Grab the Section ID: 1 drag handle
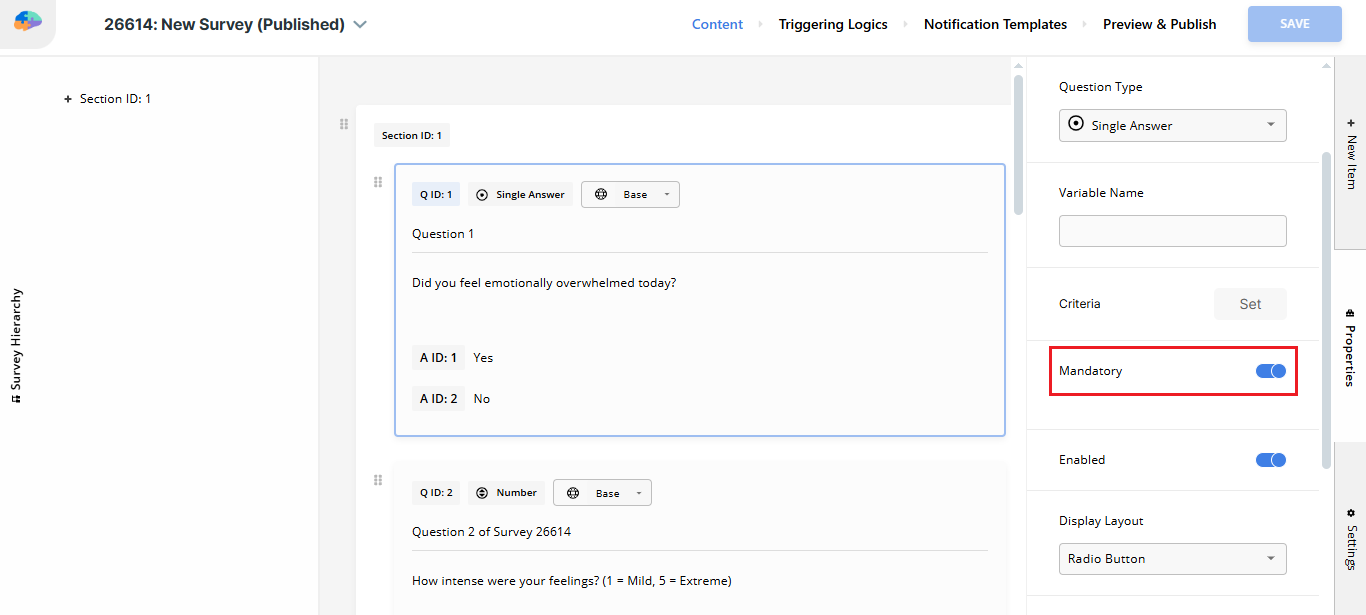Viewport: 1366px width, 615px height. coord(344,124)
